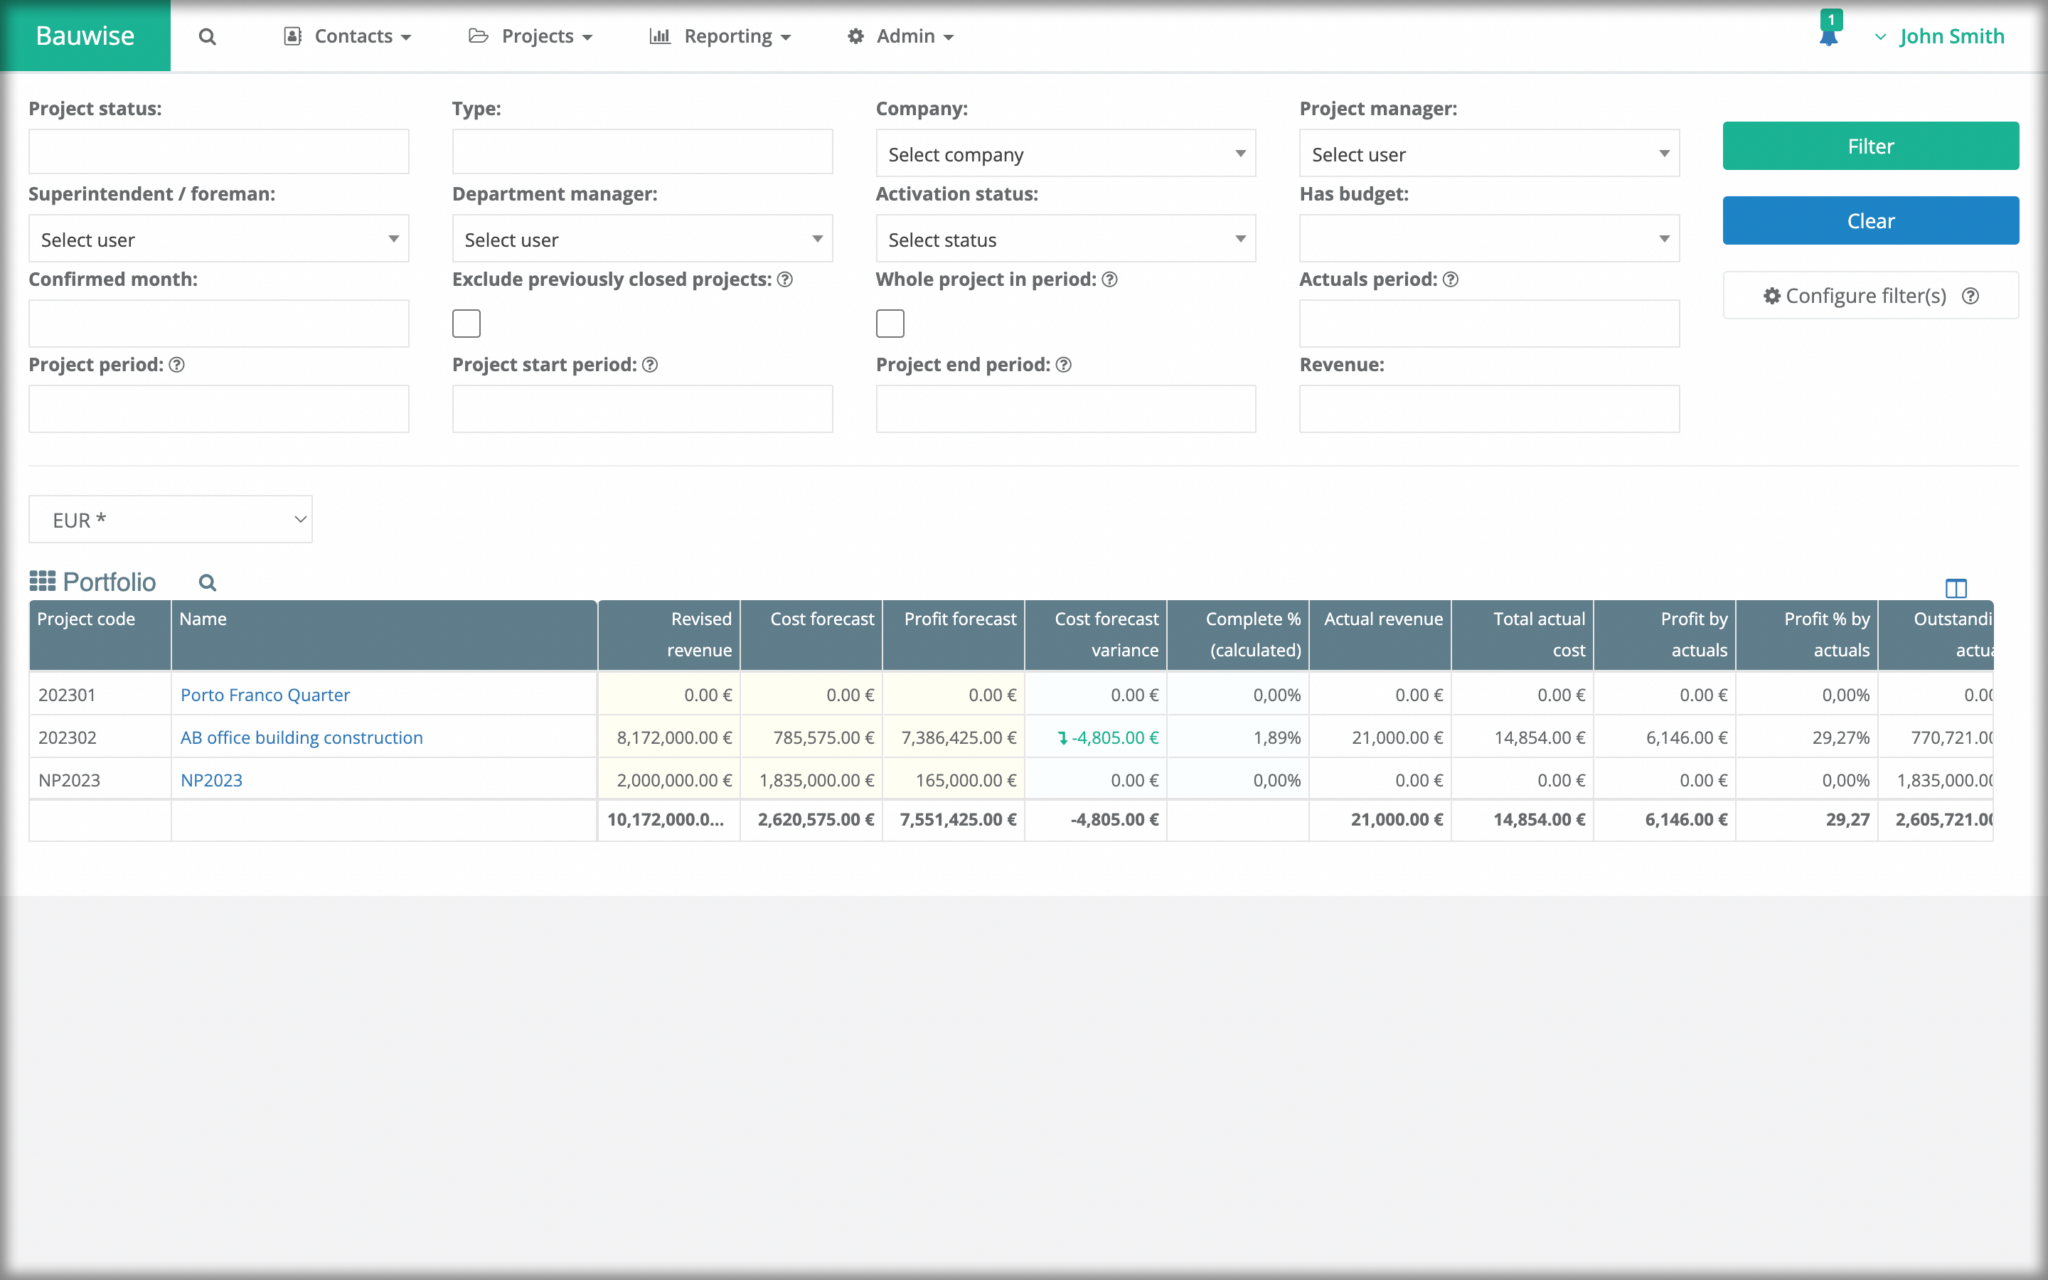Open the Select company dropdown
The height and width of the screenshot is (1280, 2048).
[x=1065, y=153]
